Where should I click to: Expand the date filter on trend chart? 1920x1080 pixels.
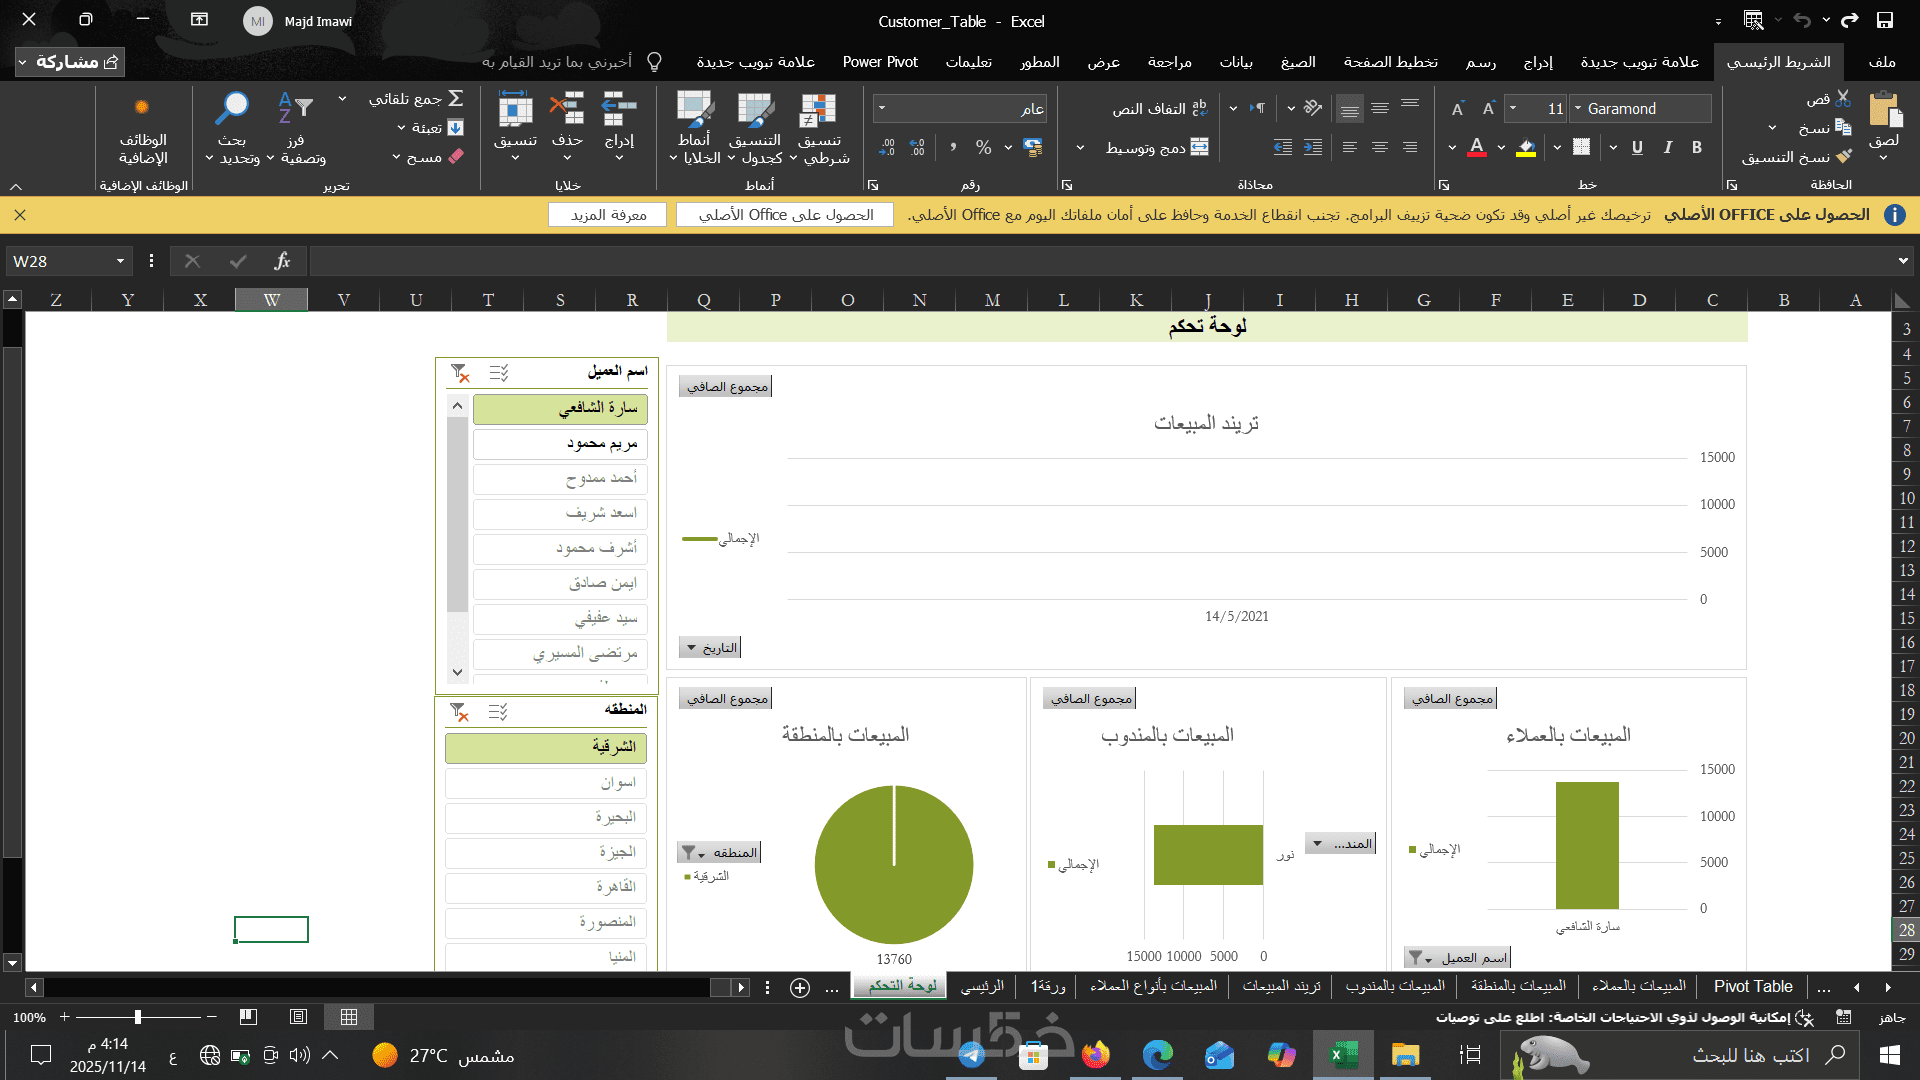tap(691, 648)
